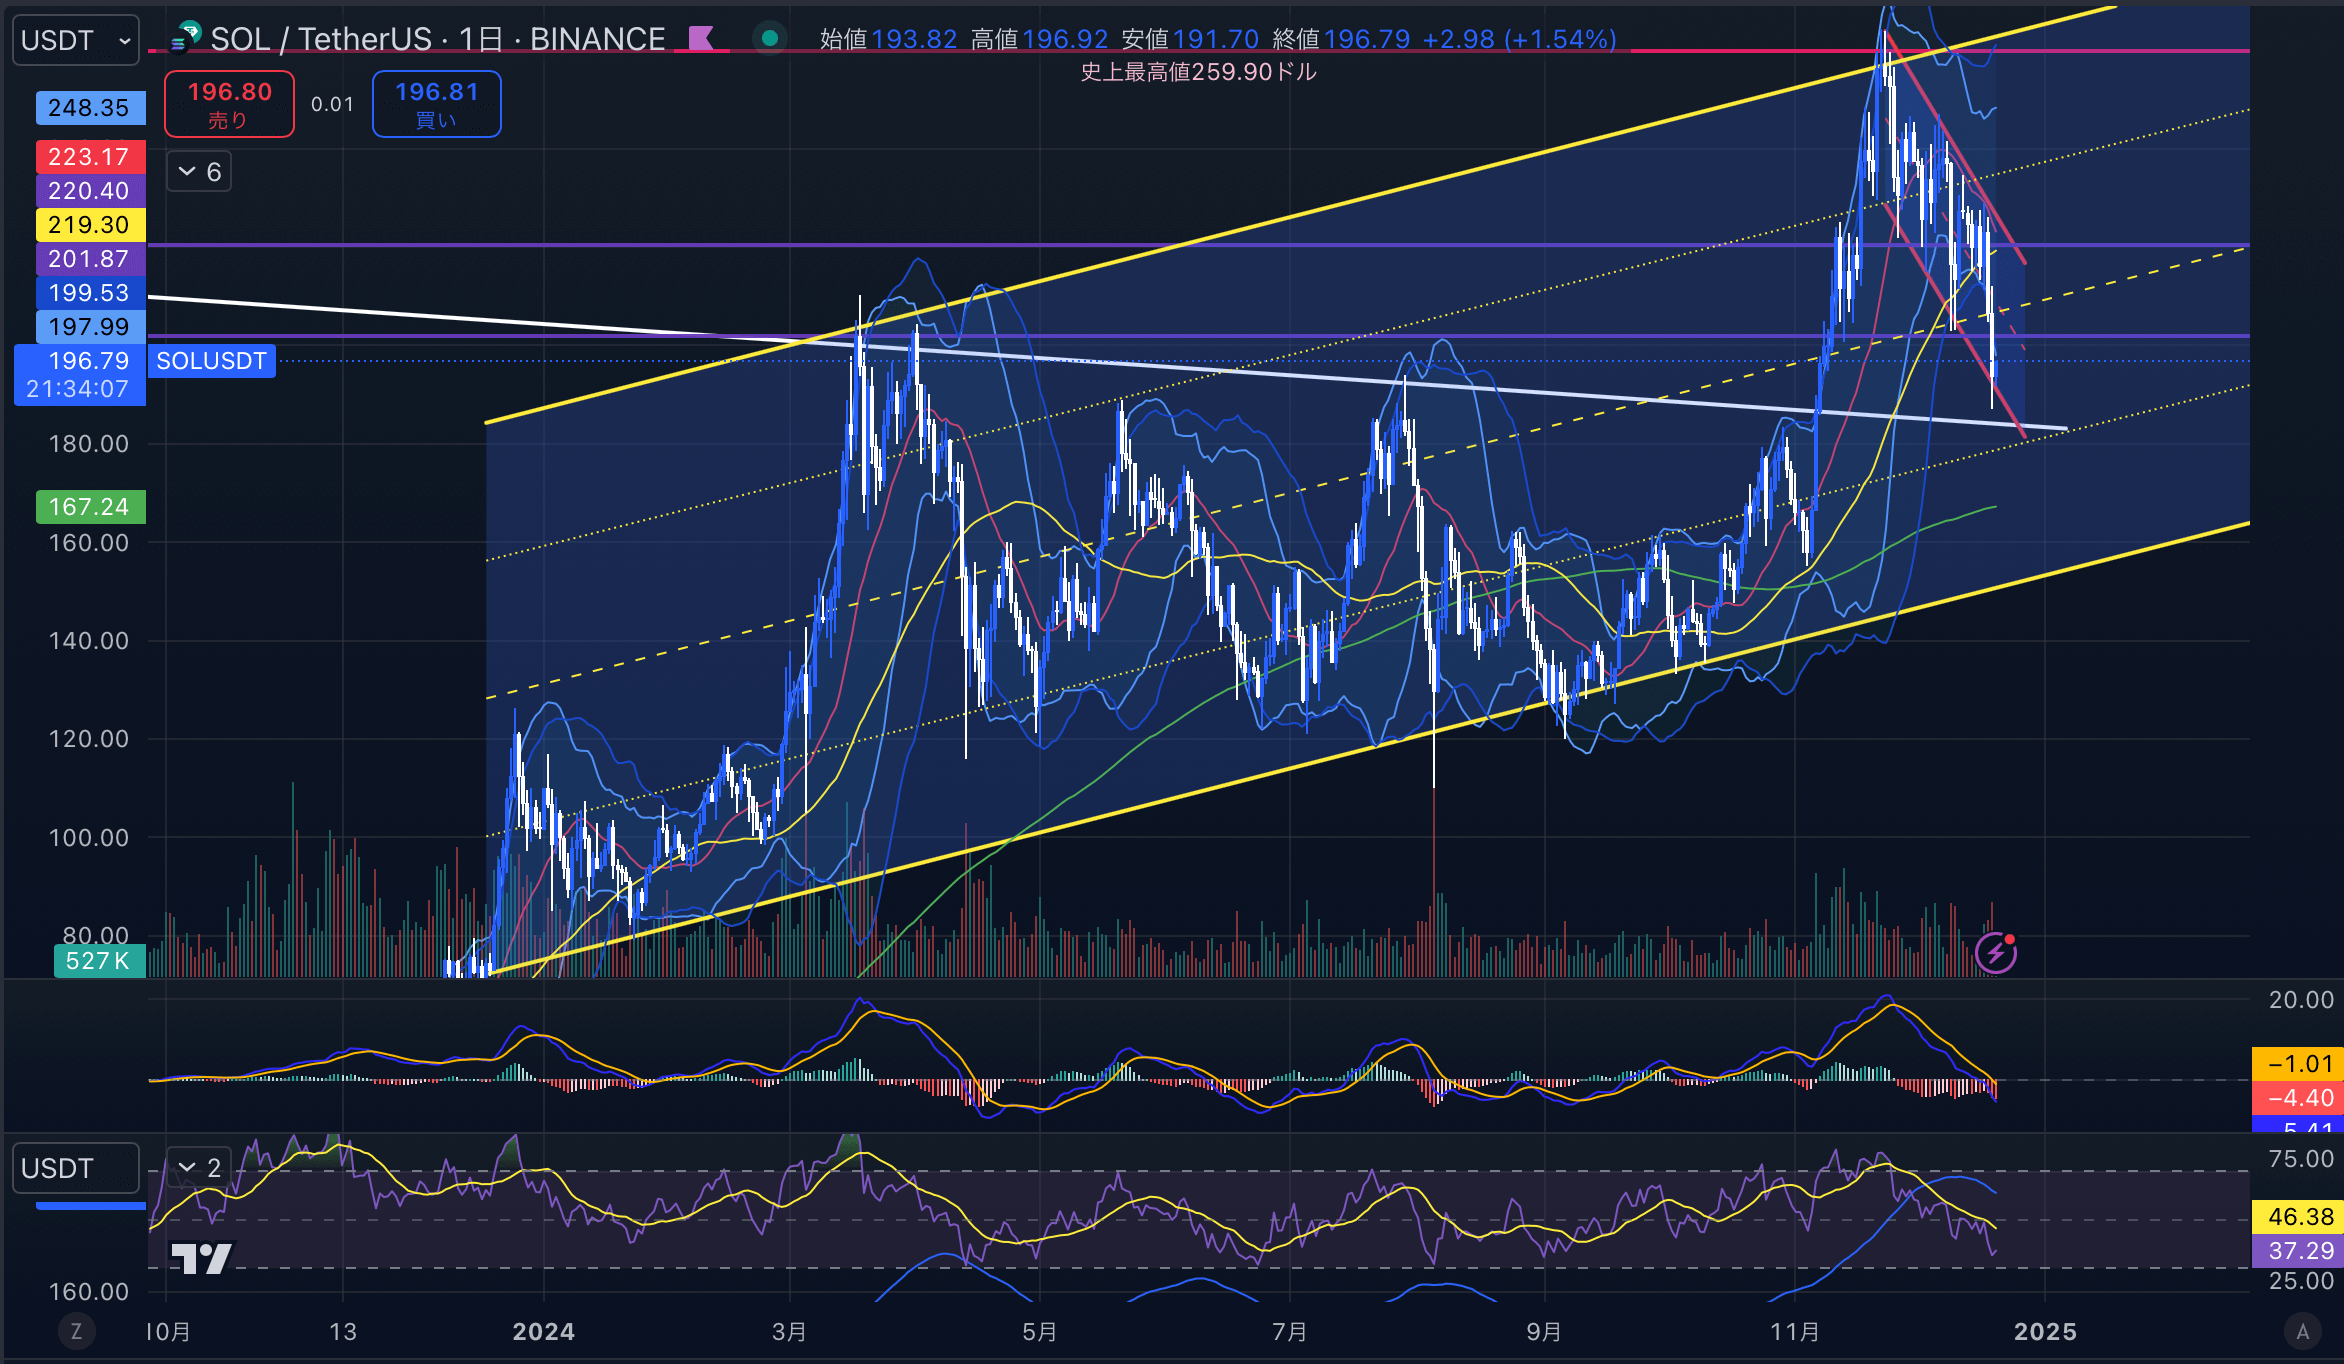This screenshot has width=2344, height=1364.
Task: Click the blue 199.53 price label
Action: pos(90,293)
